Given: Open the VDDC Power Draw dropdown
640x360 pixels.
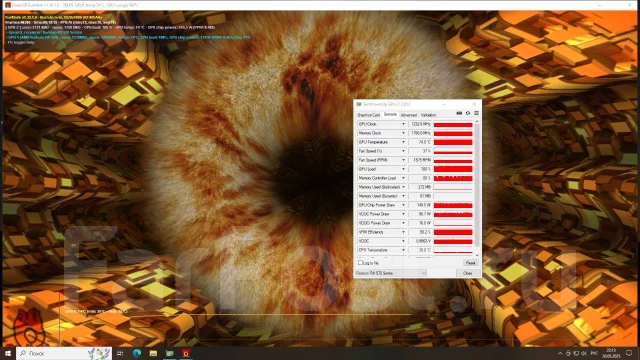Looking at the screenshot, I should coord(403,214).
